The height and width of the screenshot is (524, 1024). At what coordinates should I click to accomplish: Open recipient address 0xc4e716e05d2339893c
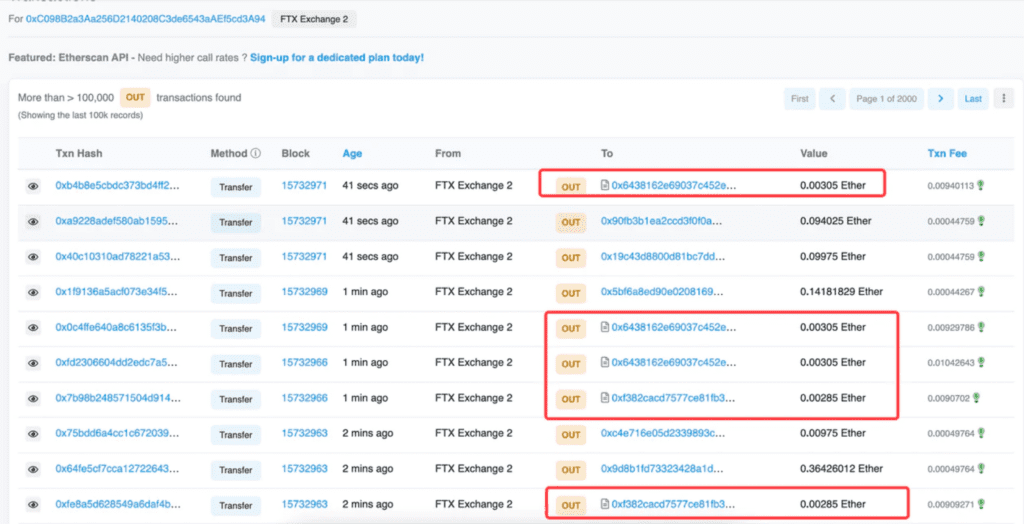[x=662, y=433]
